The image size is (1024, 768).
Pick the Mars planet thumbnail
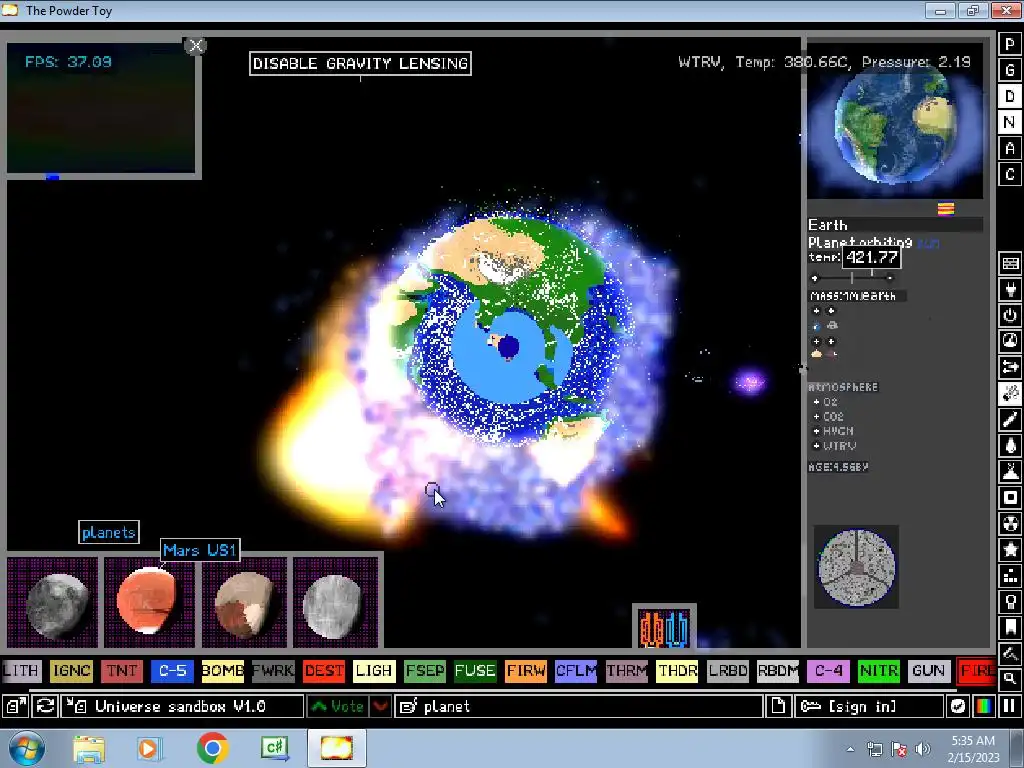click(150, 602)
